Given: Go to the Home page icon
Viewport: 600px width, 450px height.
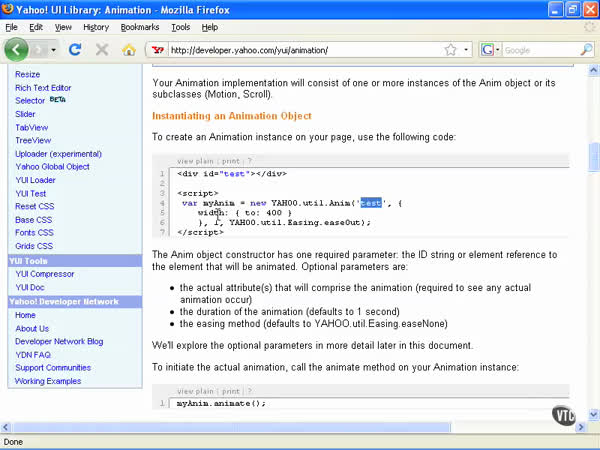Looking at the screenshot, I should (128, 49).
